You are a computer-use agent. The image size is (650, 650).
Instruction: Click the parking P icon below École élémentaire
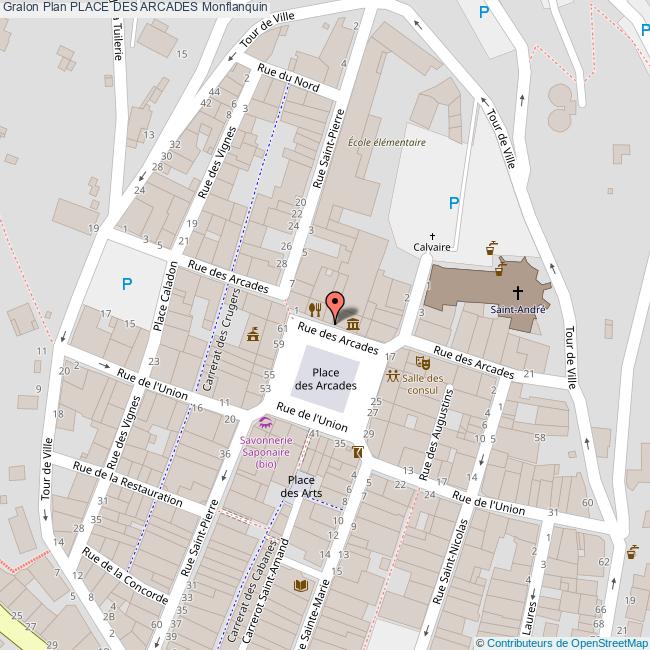[454, 203]
